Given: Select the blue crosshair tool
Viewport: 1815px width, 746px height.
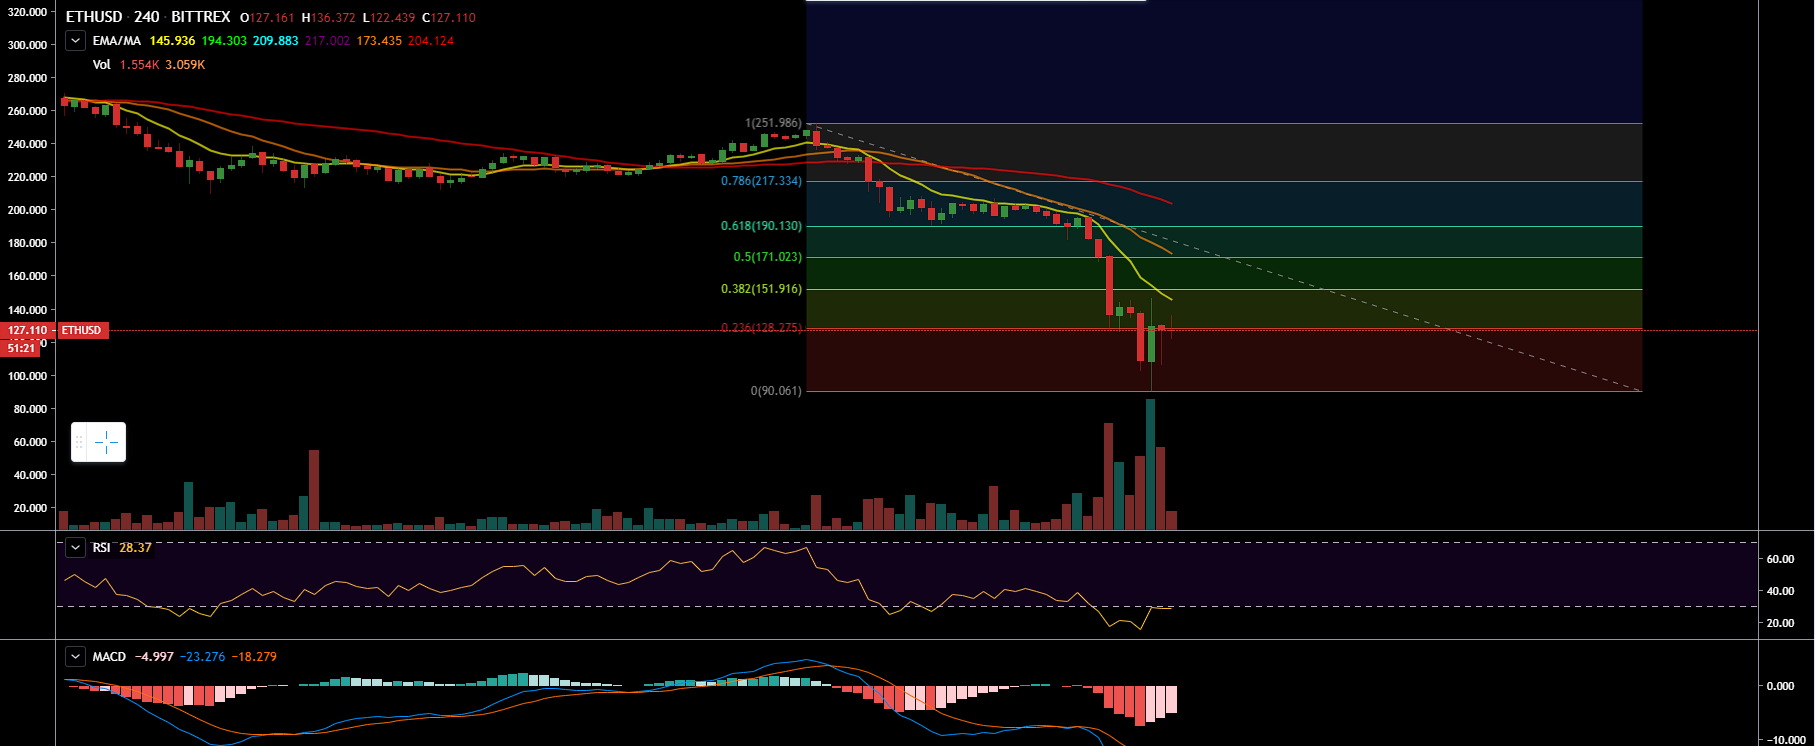Looking at the screenshot, I should pyautogui.click(x=106, y=442).
